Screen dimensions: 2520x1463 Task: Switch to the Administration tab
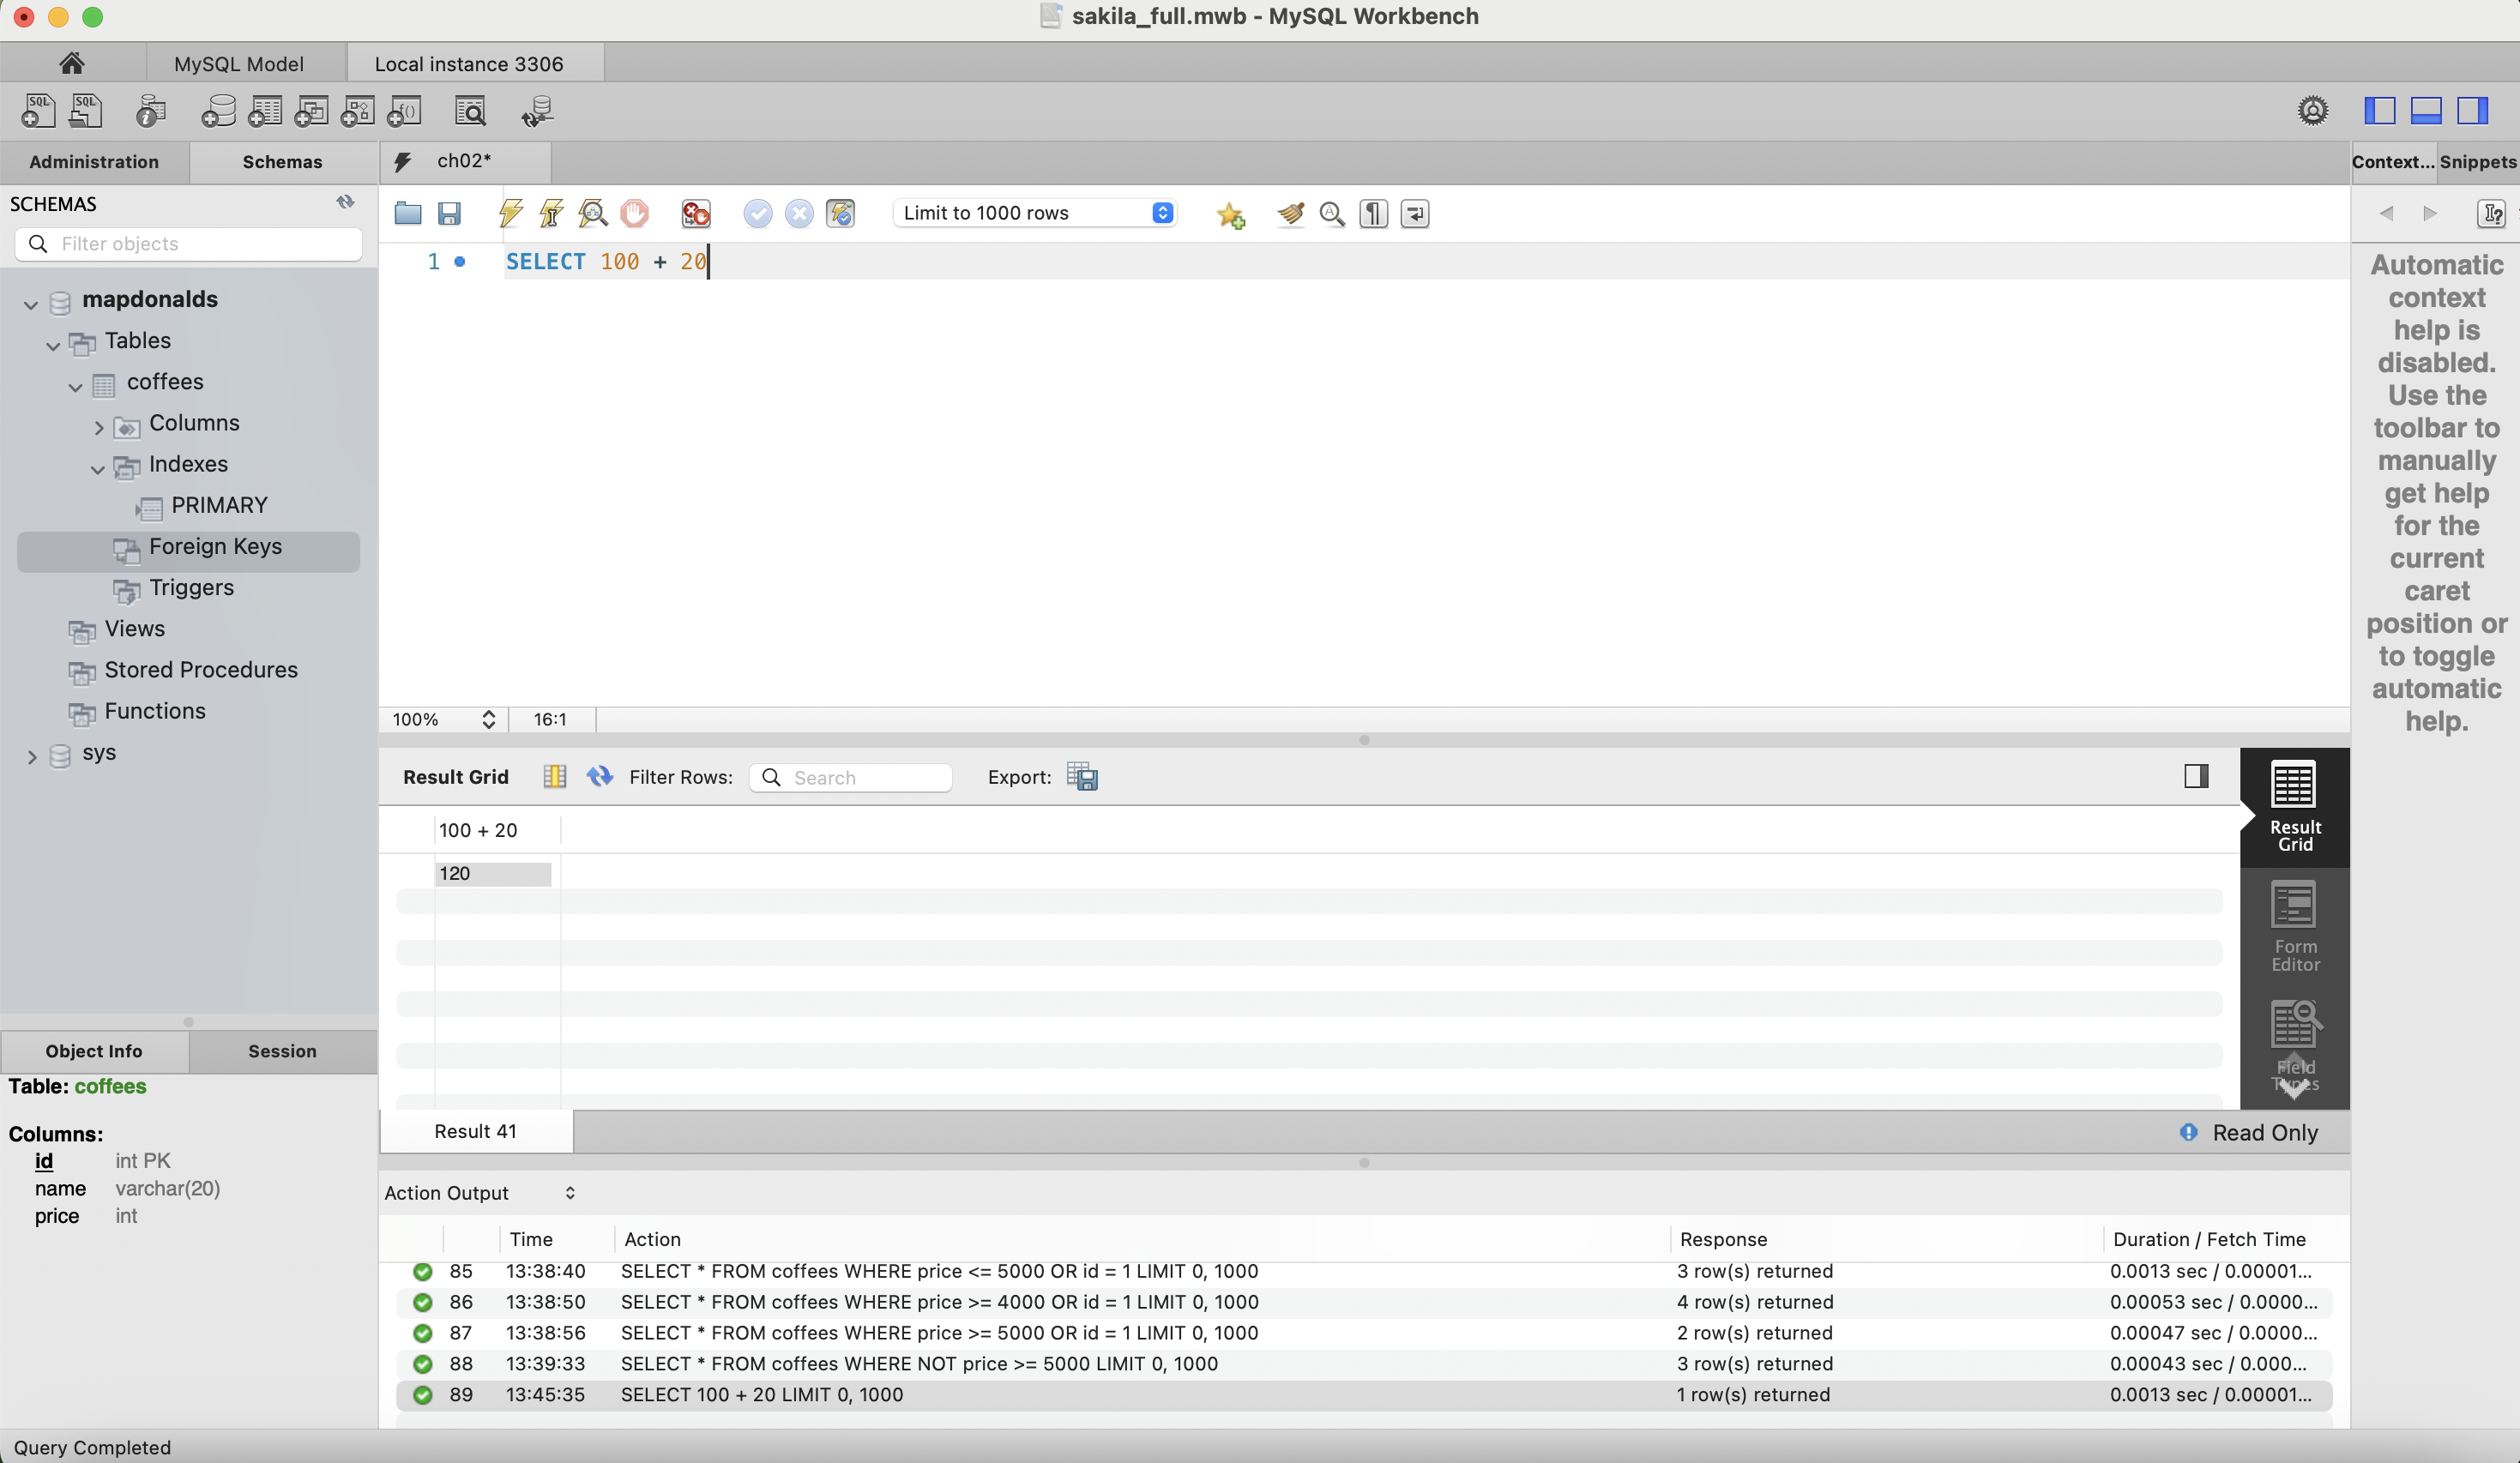coord(94,162)
